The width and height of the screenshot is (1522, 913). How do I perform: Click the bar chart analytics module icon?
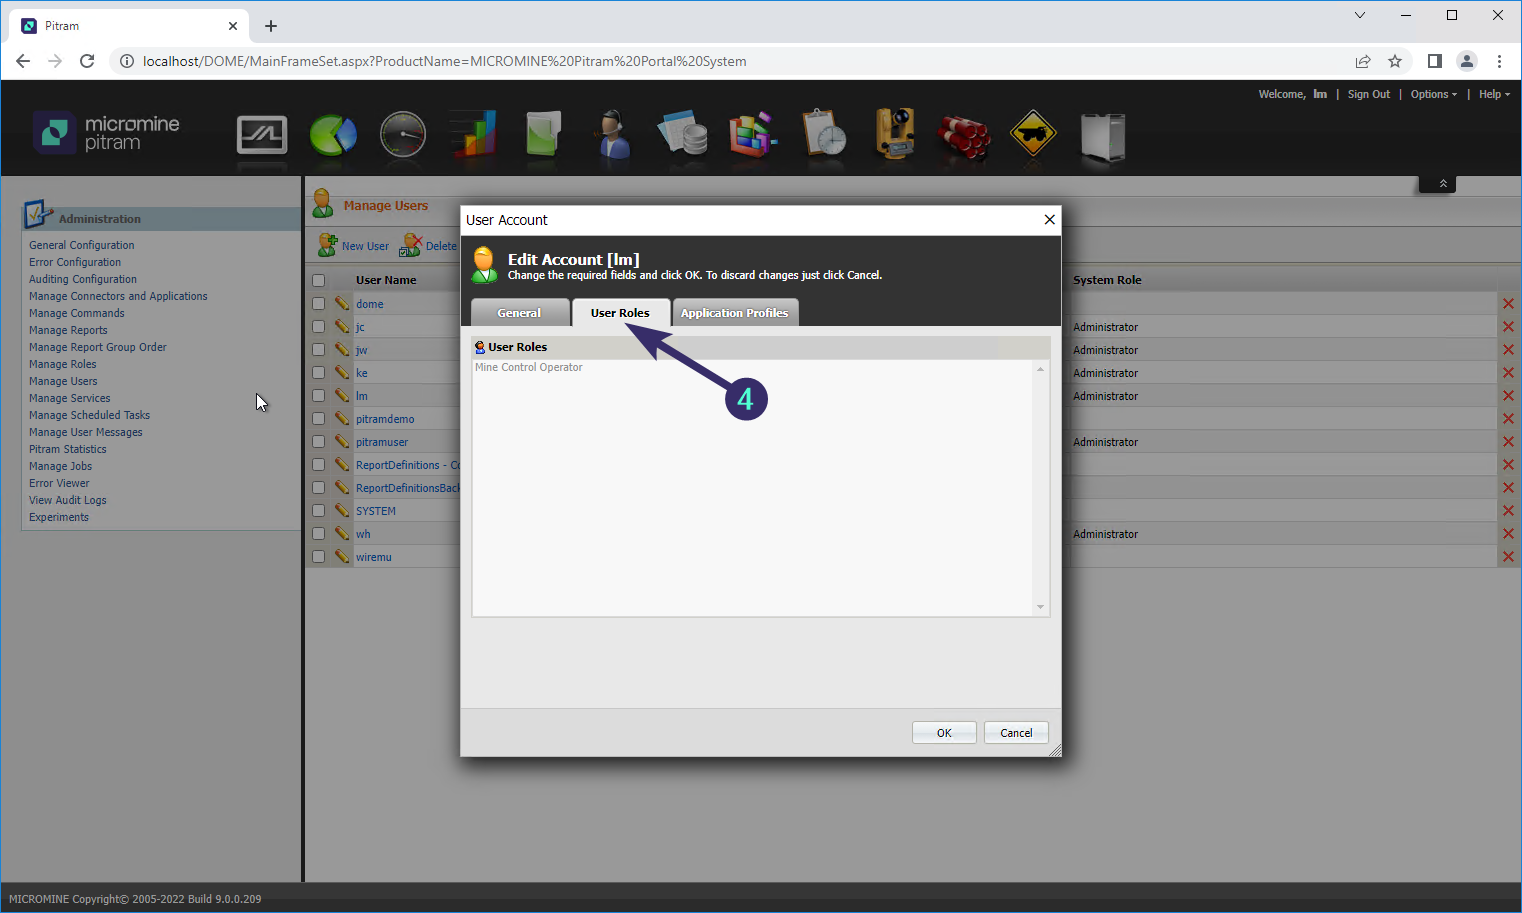click(472, 134)
